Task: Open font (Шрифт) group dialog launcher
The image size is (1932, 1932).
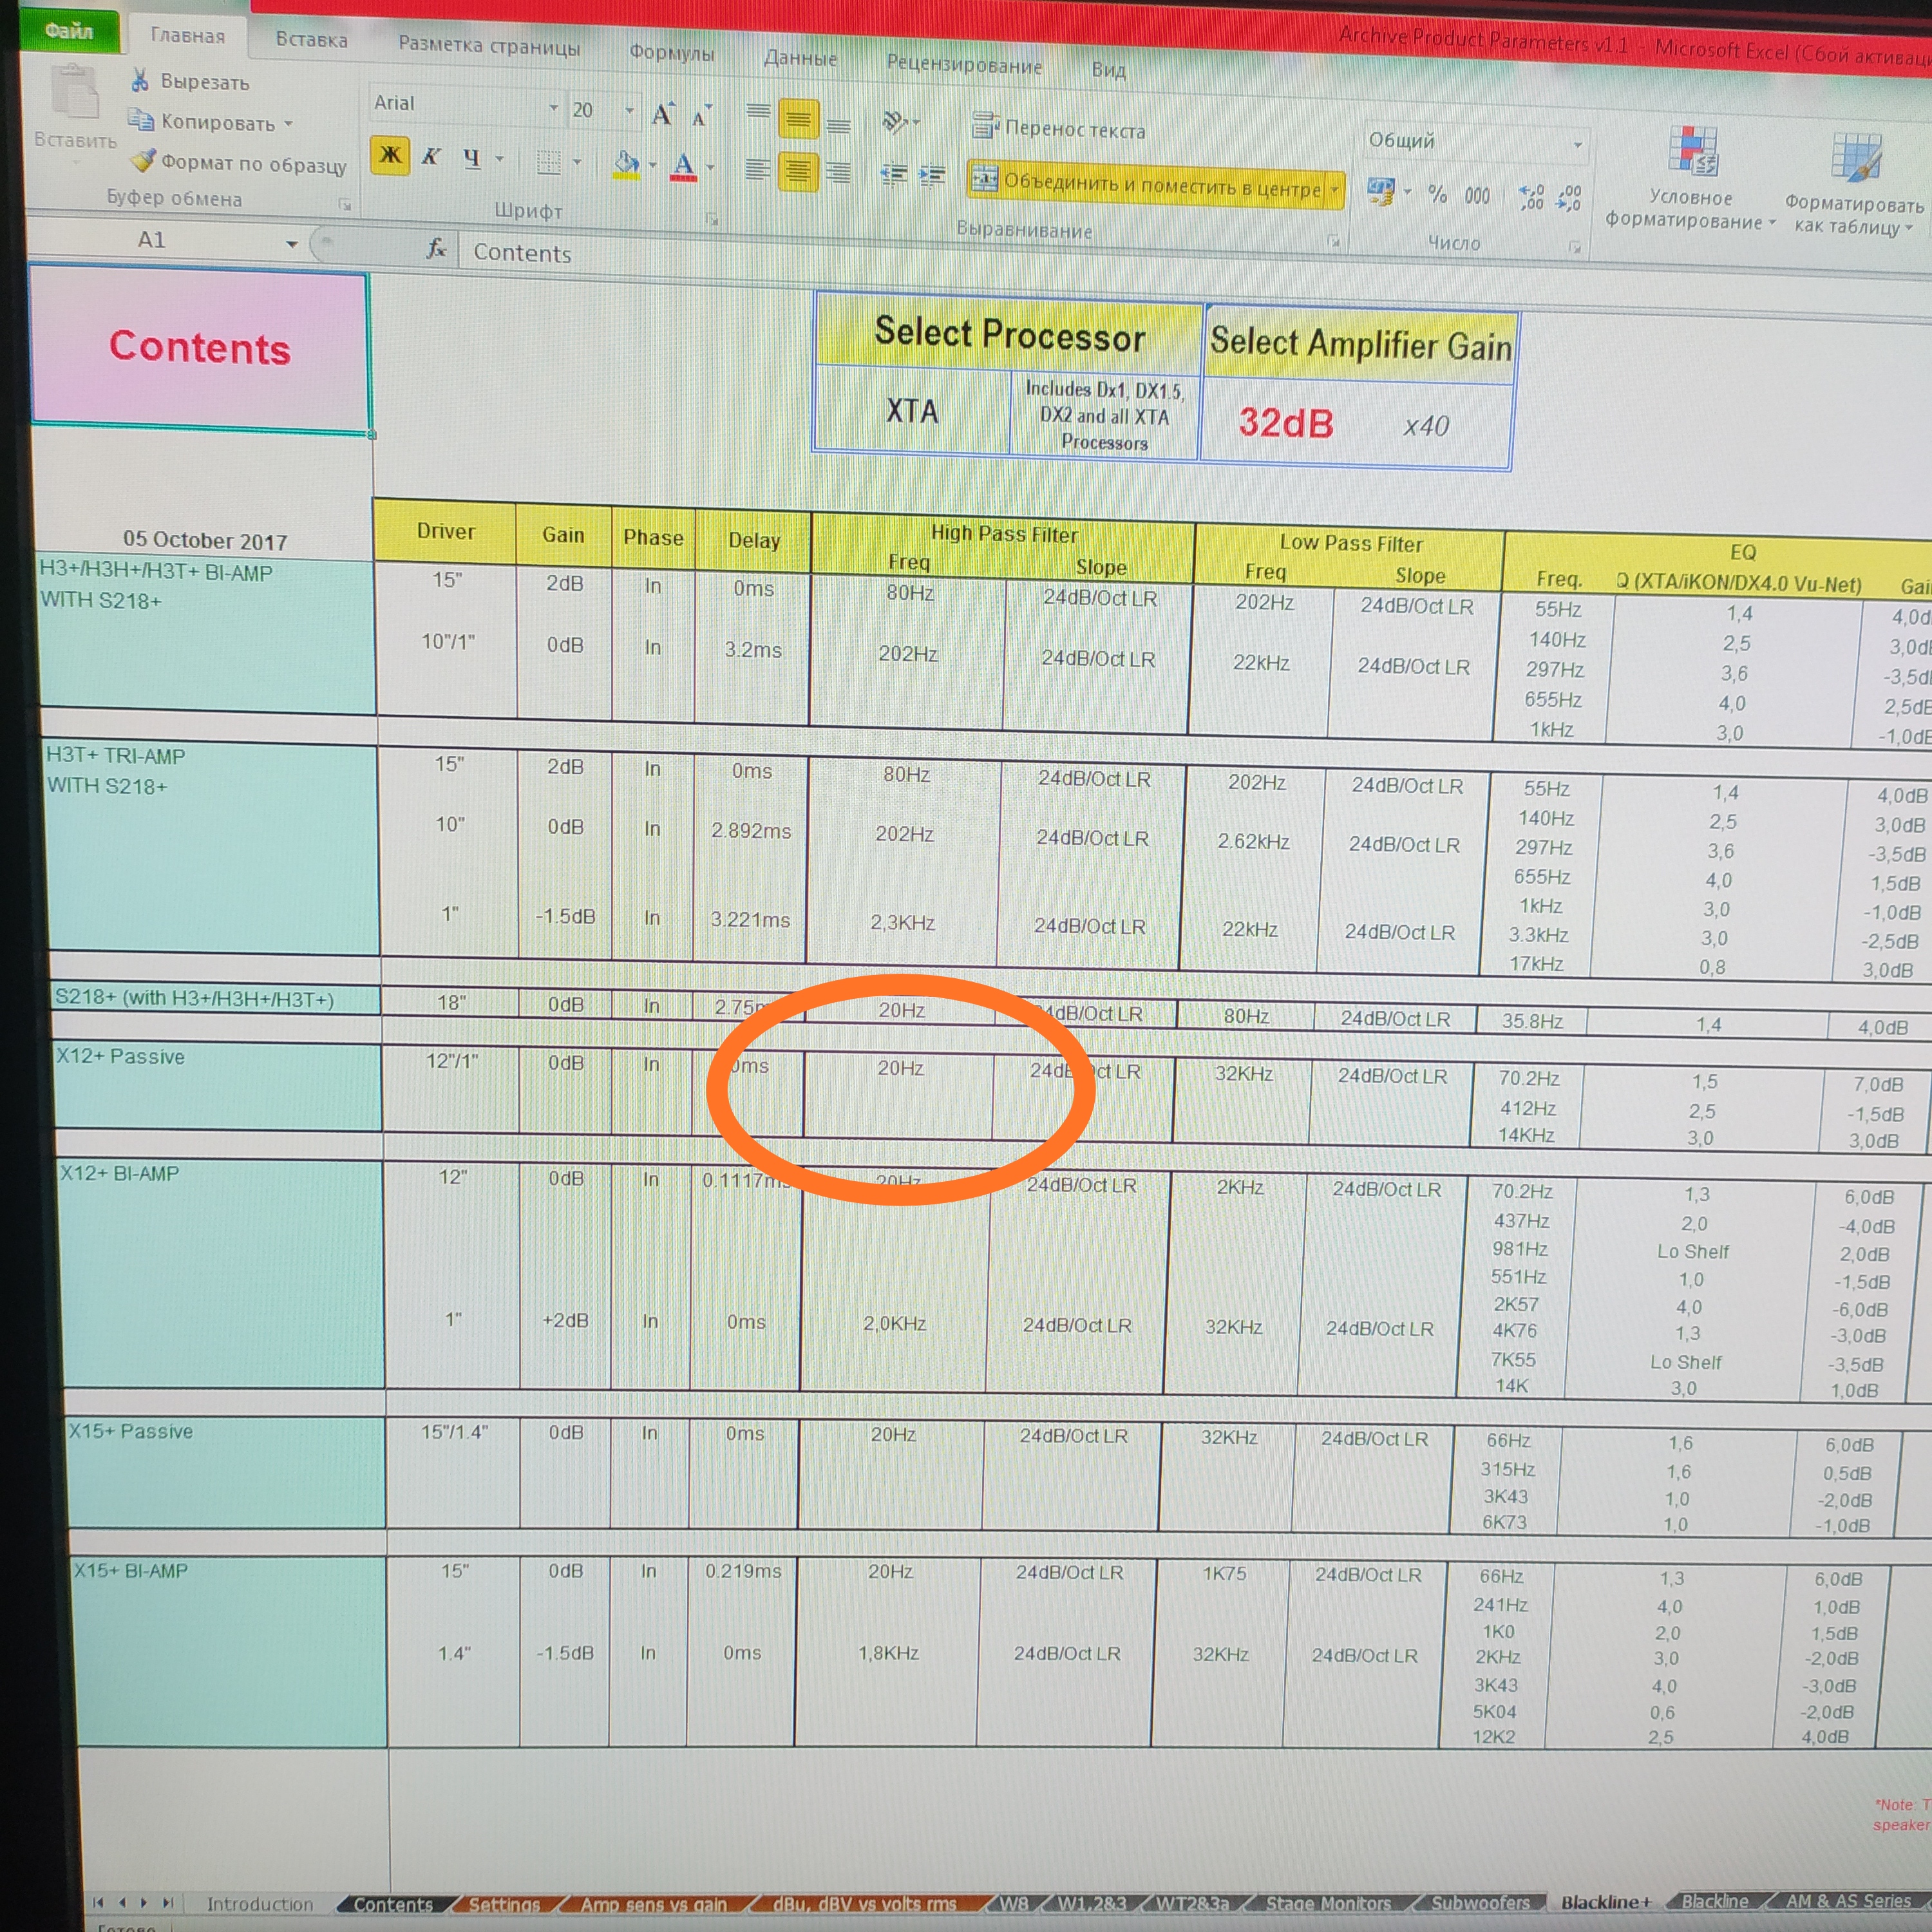Action: (712, 219)
